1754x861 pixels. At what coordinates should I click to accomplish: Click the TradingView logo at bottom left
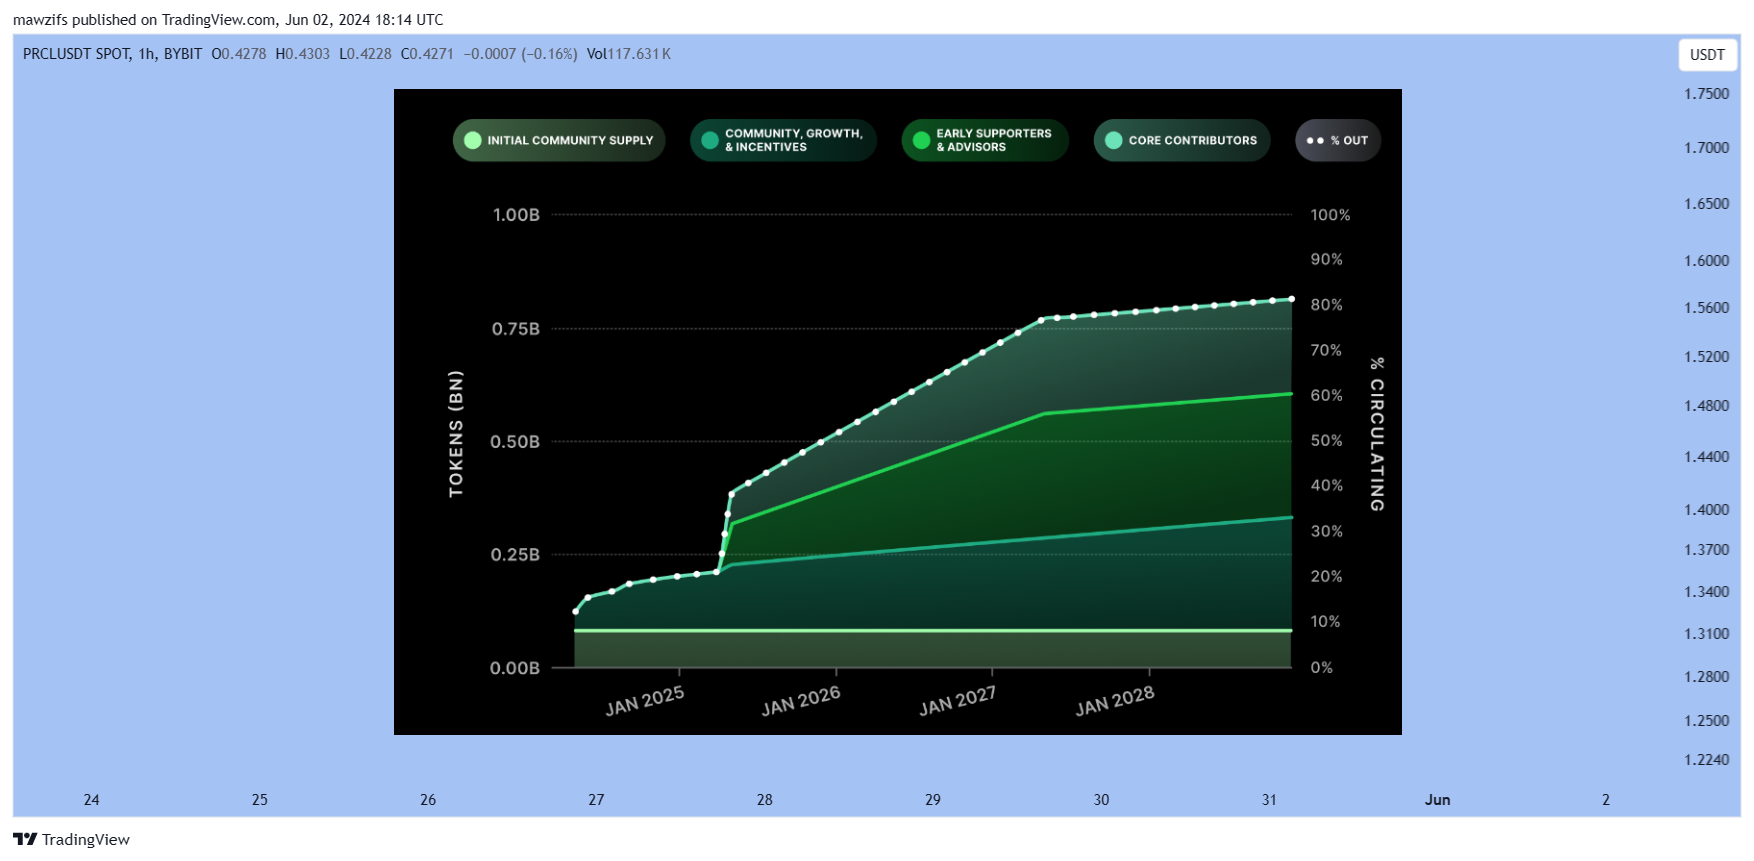[x=71, y=839]
